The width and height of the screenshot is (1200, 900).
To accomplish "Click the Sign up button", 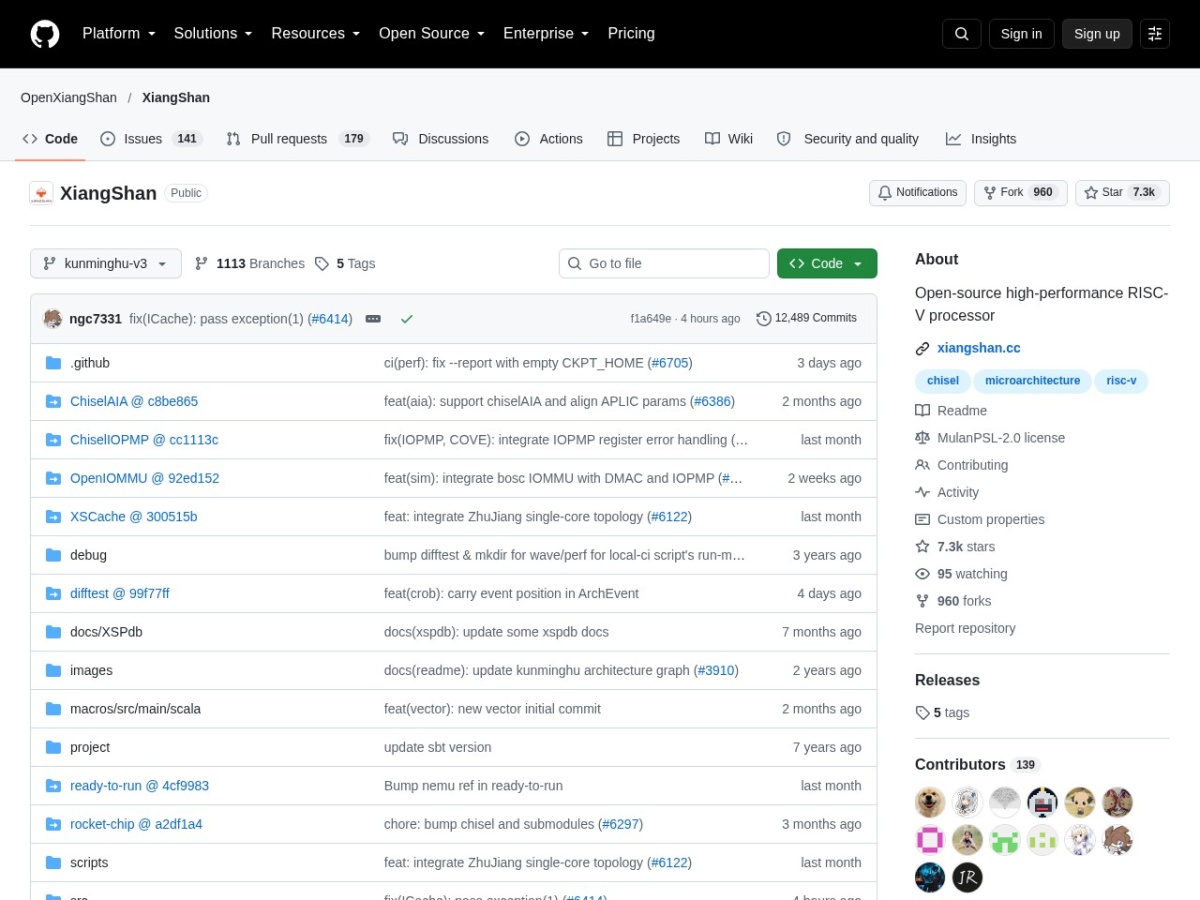I will pyautogui.click(x=1097, y=34).
